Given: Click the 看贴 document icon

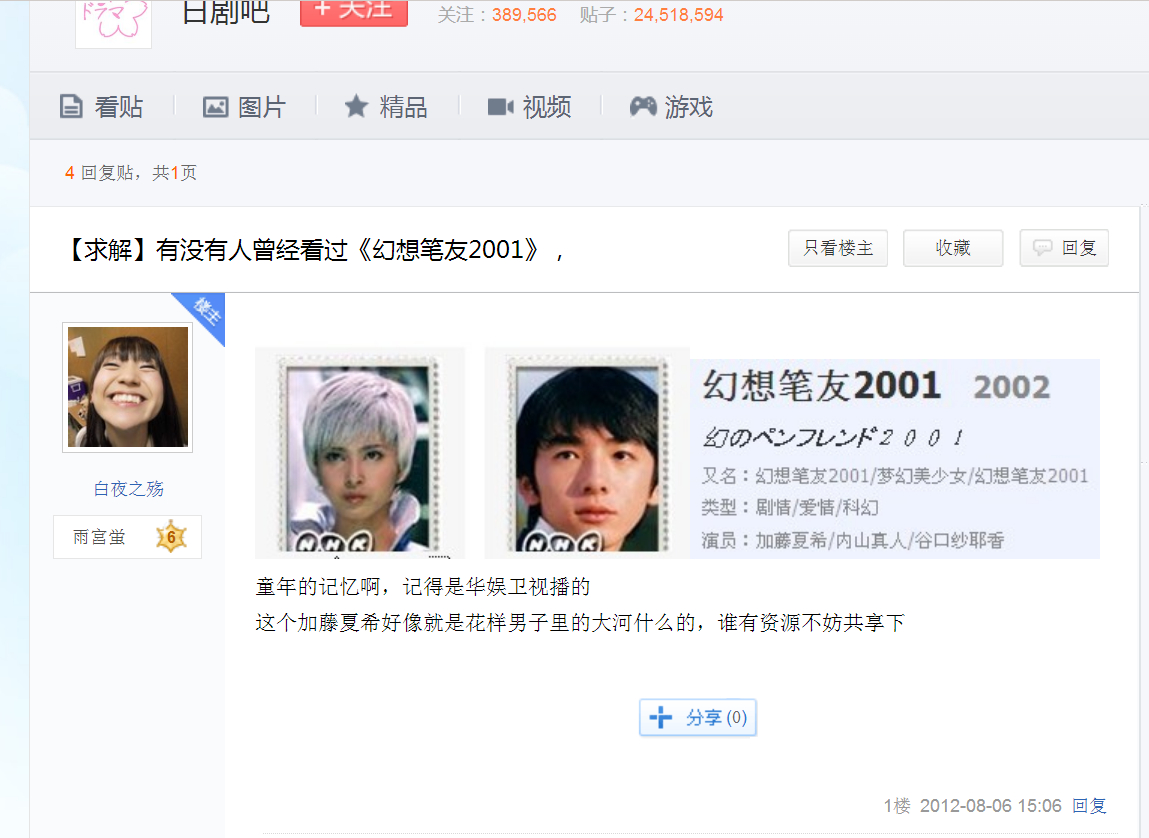Looking at the screenshot, I should pos(71,107).
